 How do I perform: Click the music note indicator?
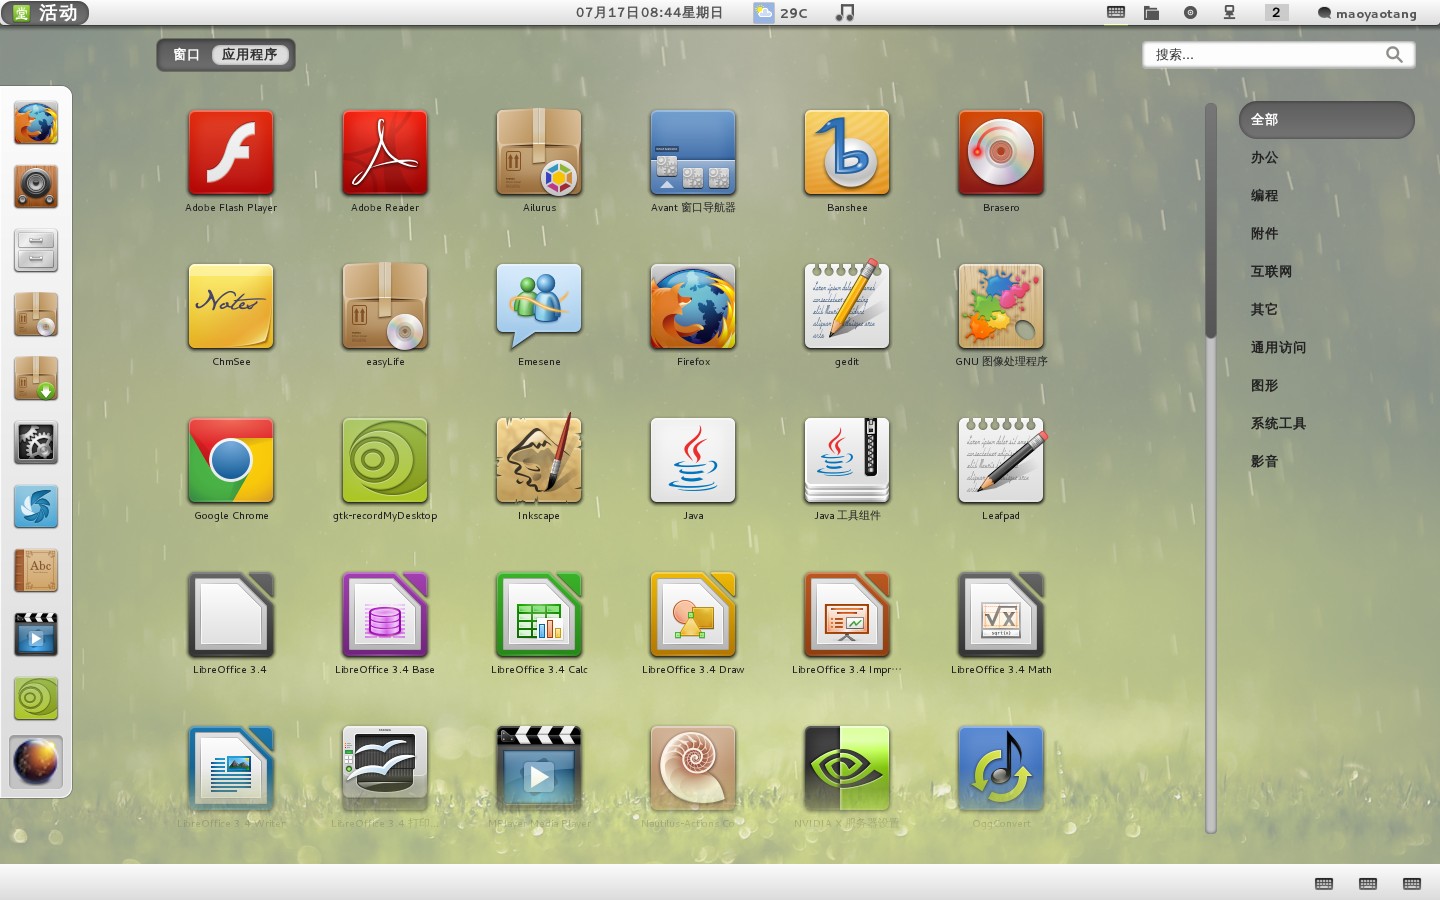point(845,13)
